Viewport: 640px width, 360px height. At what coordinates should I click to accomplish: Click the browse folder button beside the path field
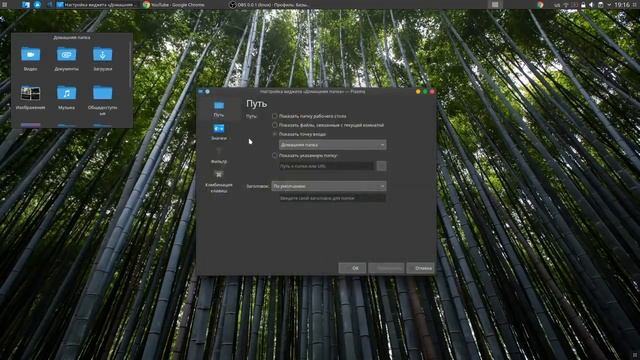381,166
